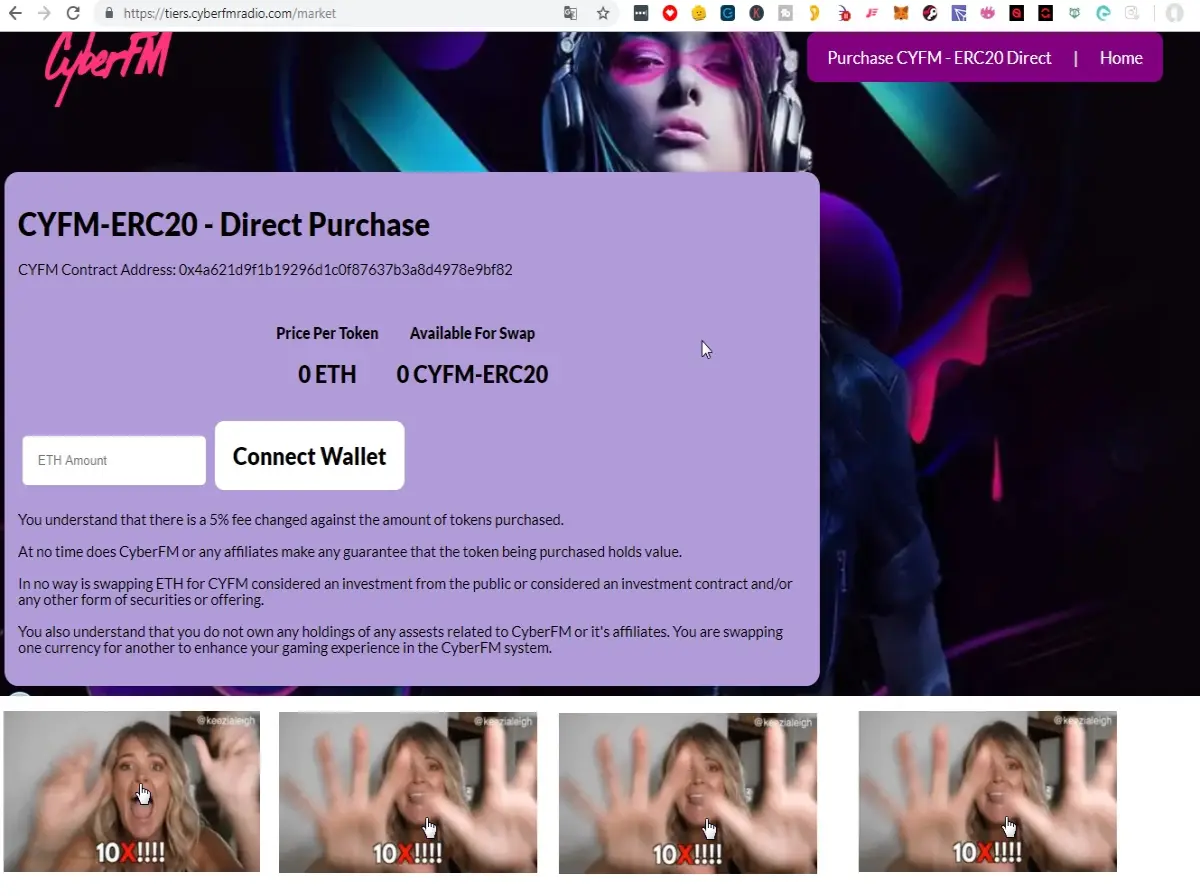Open the blue G extension icon
The image size is (1200, 896).
(728, 13)
